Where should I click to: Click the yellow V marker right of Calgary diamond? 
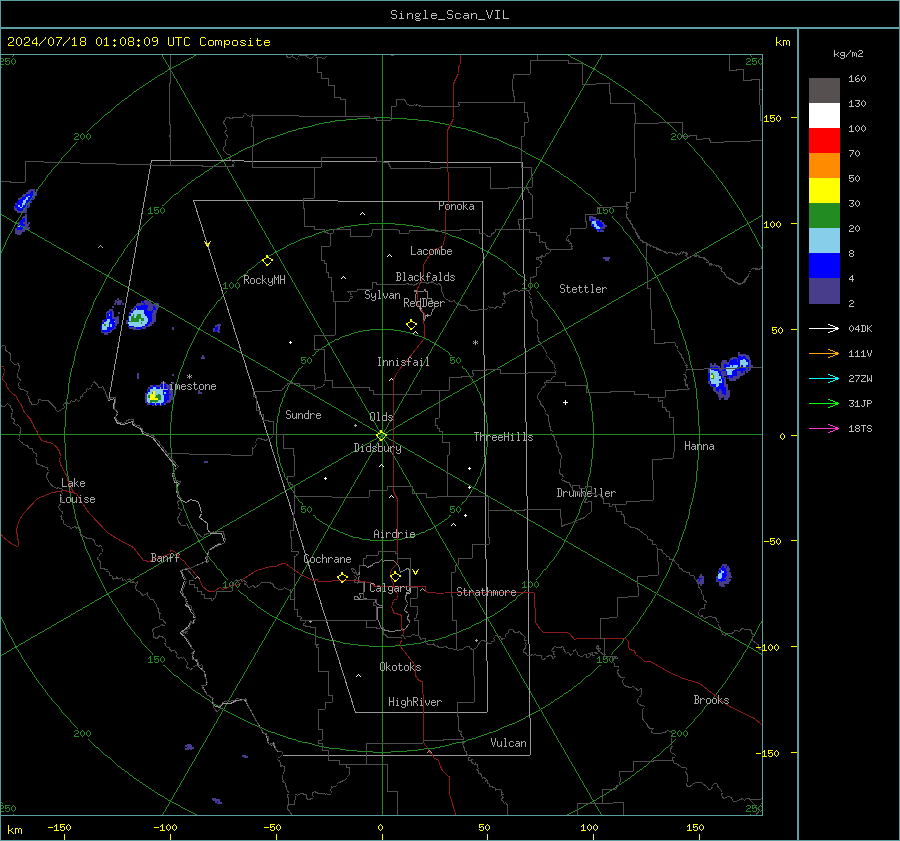[416, 572]
